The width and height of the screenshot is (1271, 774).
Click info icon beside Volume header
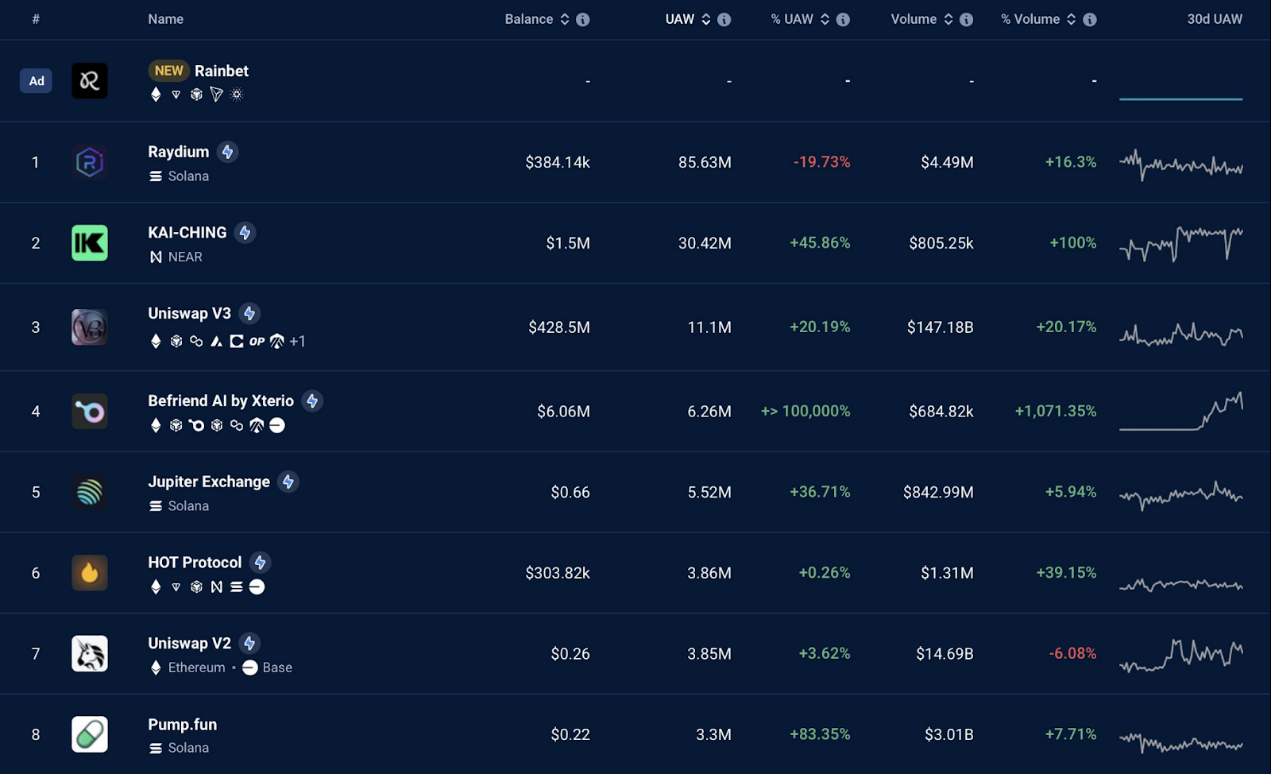tap(966, 20)
